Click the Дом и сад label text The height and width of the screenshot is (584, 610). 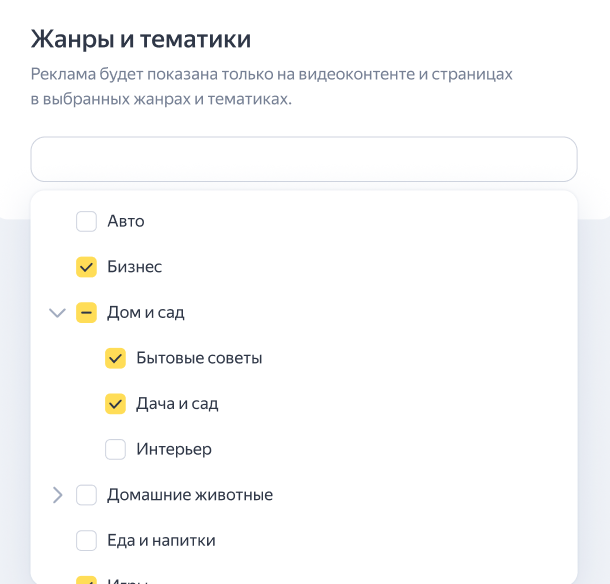146,313
